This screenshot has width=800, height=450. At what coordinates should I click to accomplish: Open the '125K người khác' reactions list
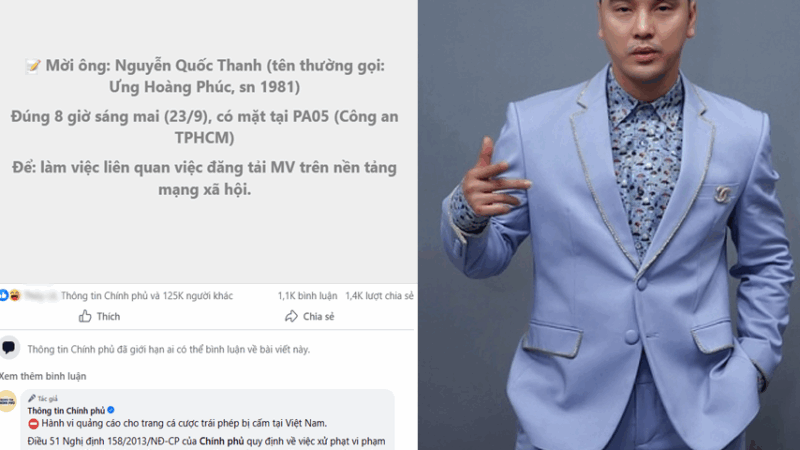(197, 296)
